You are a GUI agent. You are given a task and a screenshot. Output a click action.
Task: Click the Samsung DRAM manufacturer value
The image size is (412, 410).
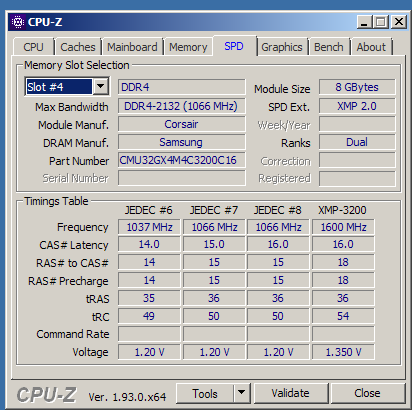click(x=182, y=142)
